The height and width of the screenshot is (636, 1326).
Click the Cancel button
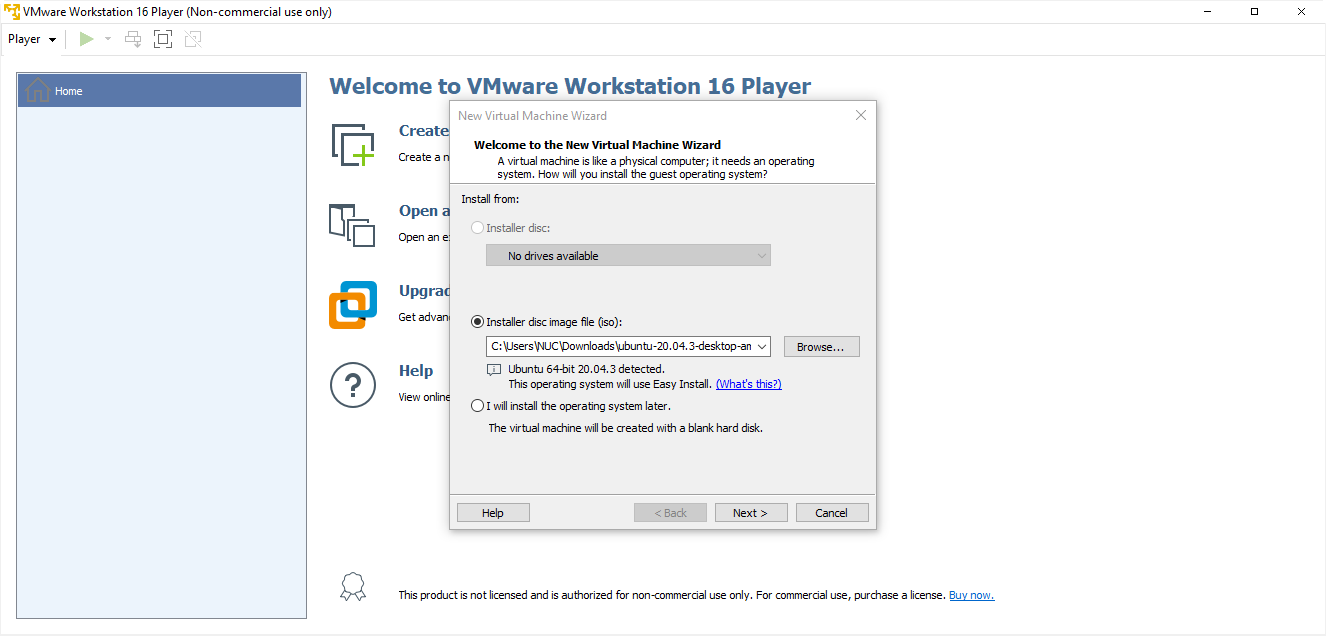(x=832, y=513)
